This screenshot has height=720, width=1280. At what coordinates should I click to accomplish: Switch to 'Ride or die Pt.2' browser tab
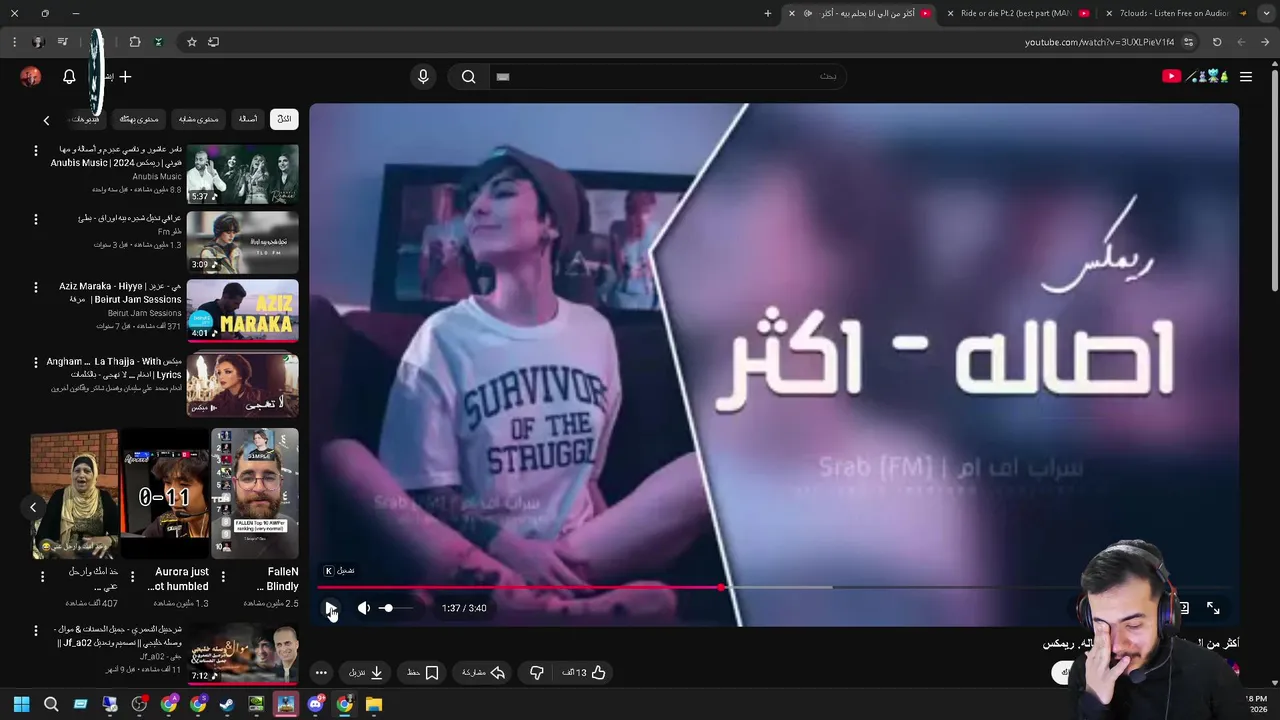point(1015,13)
